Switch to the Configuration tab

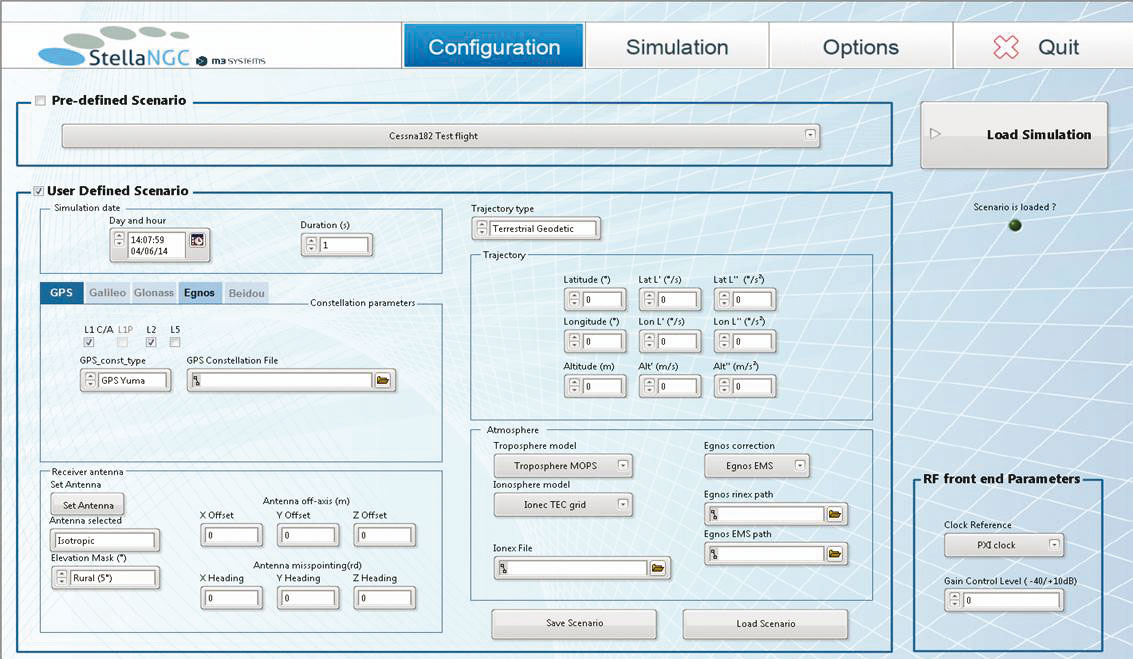click(494, 46)
